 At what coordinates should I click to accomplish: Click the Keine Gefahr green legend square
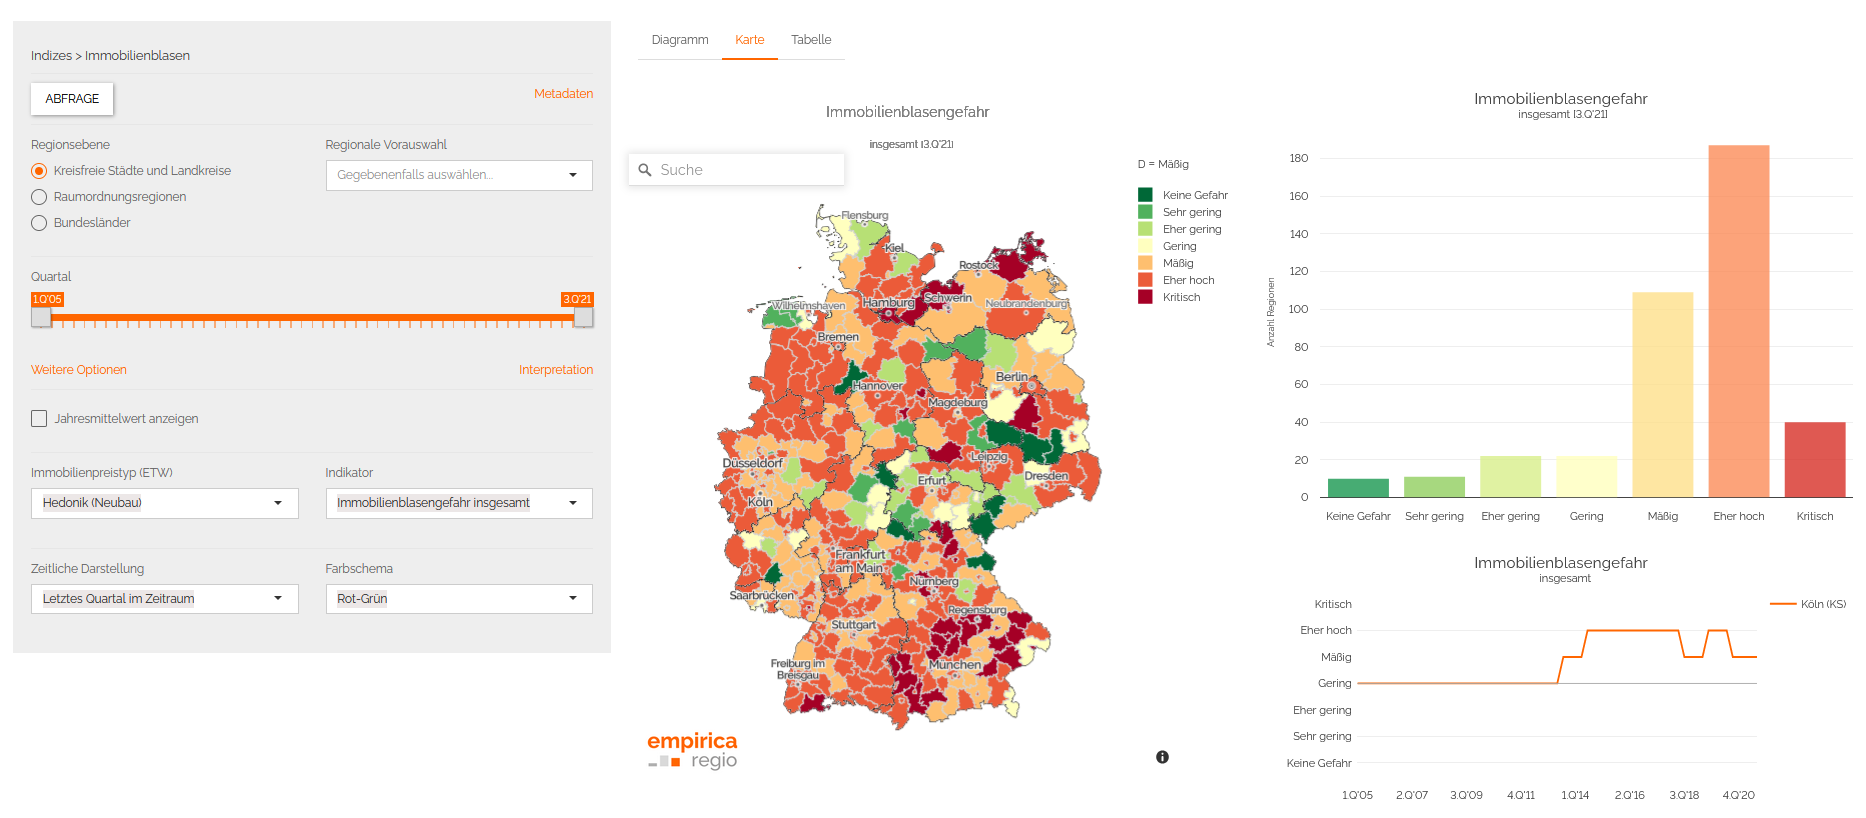coord(1145,195)
